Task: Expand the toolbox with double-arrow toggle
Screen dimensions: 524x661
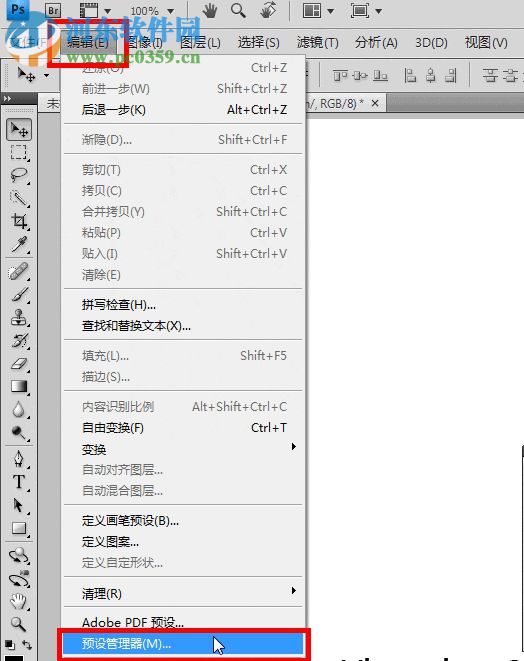Action: pos(8,98)
